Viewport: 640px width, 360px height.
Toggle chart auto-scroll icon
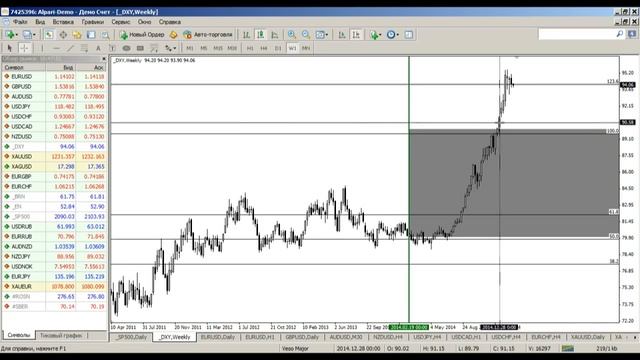[342, 35]
